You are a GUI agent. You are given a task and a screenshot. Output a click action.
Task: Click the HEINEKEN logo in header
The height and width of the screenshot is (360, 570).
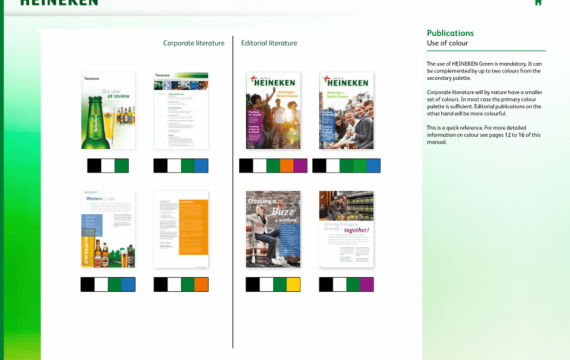pyautogui.click(x=59, y=3)
